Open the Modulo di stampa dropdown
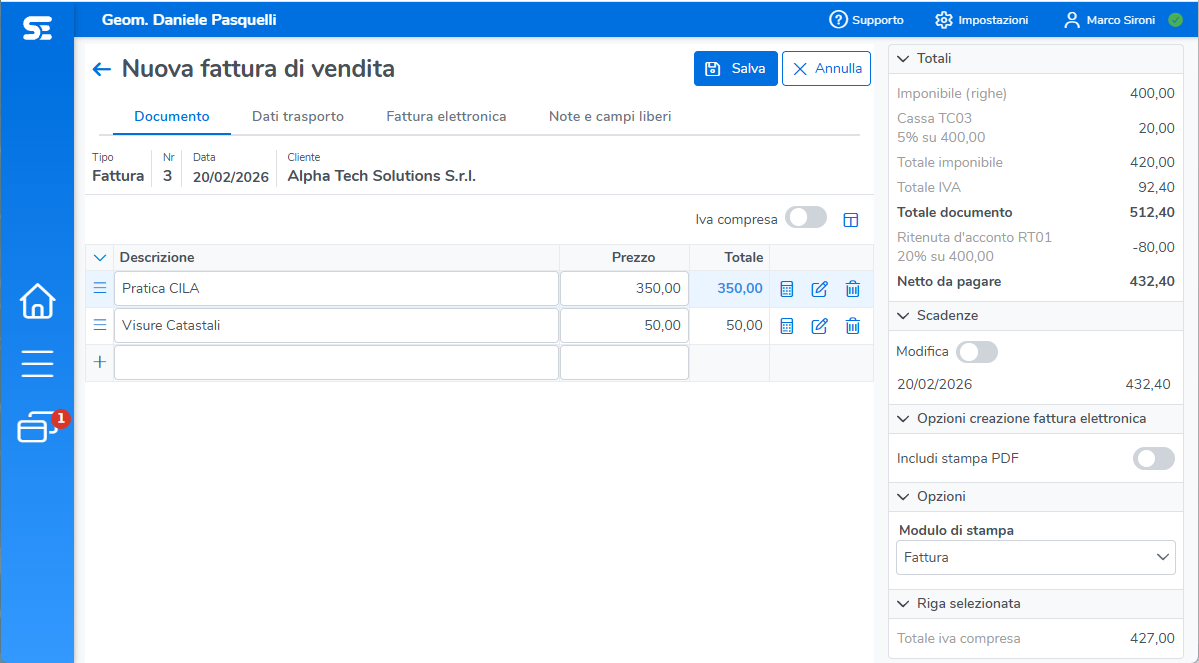Viewport: 1199px width, 663px height. pos(1035,557)
